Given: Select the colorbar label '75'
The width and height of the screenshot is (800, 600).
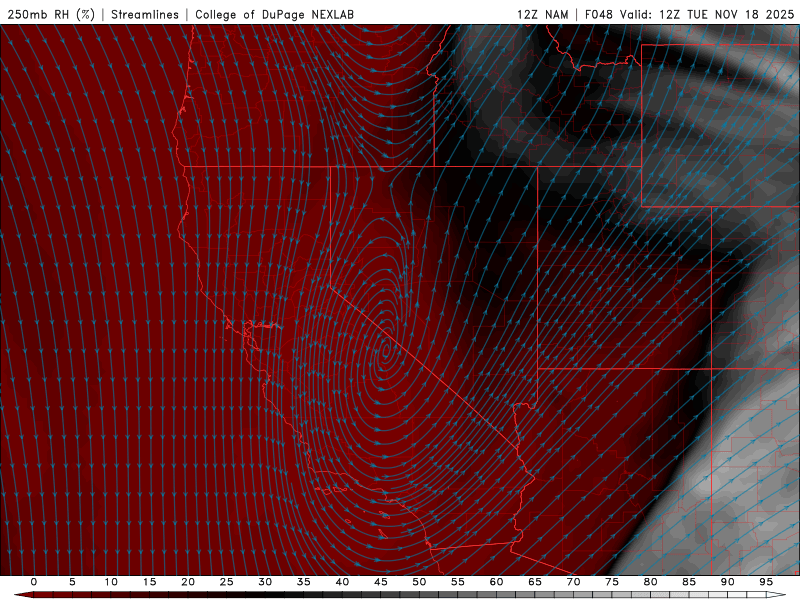Looking at the screenshot, I should point(612,582).
